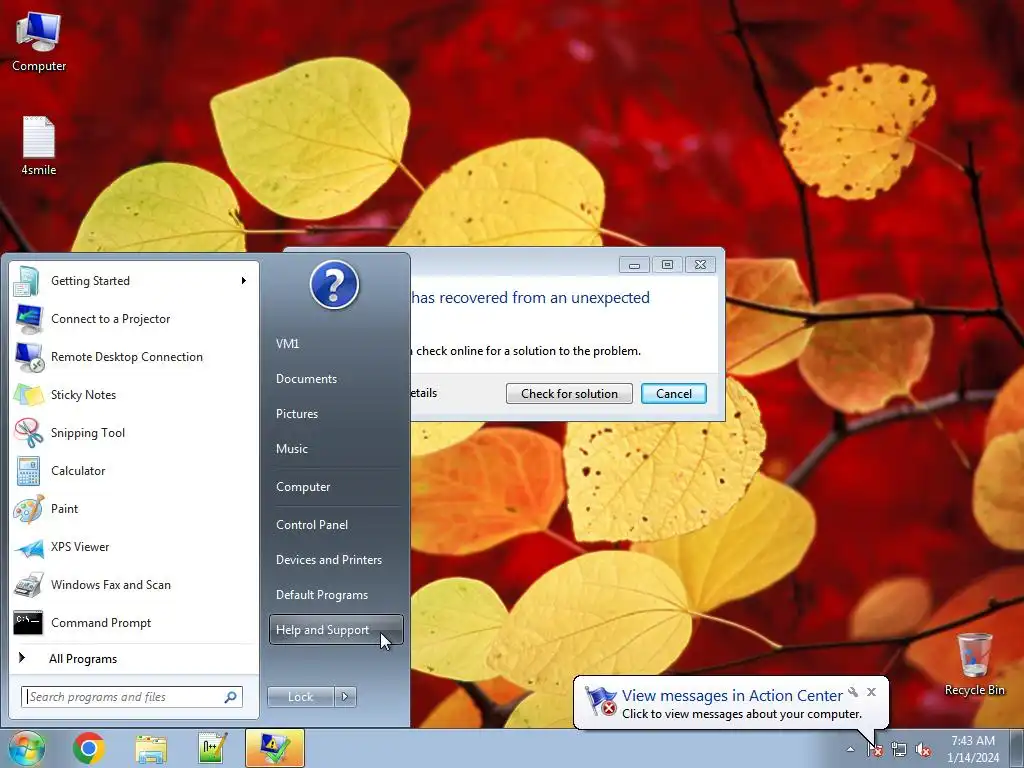Screen dimensions: 1024x768
Task: Minimize the recovery dialog window
Action: point(633,264)
